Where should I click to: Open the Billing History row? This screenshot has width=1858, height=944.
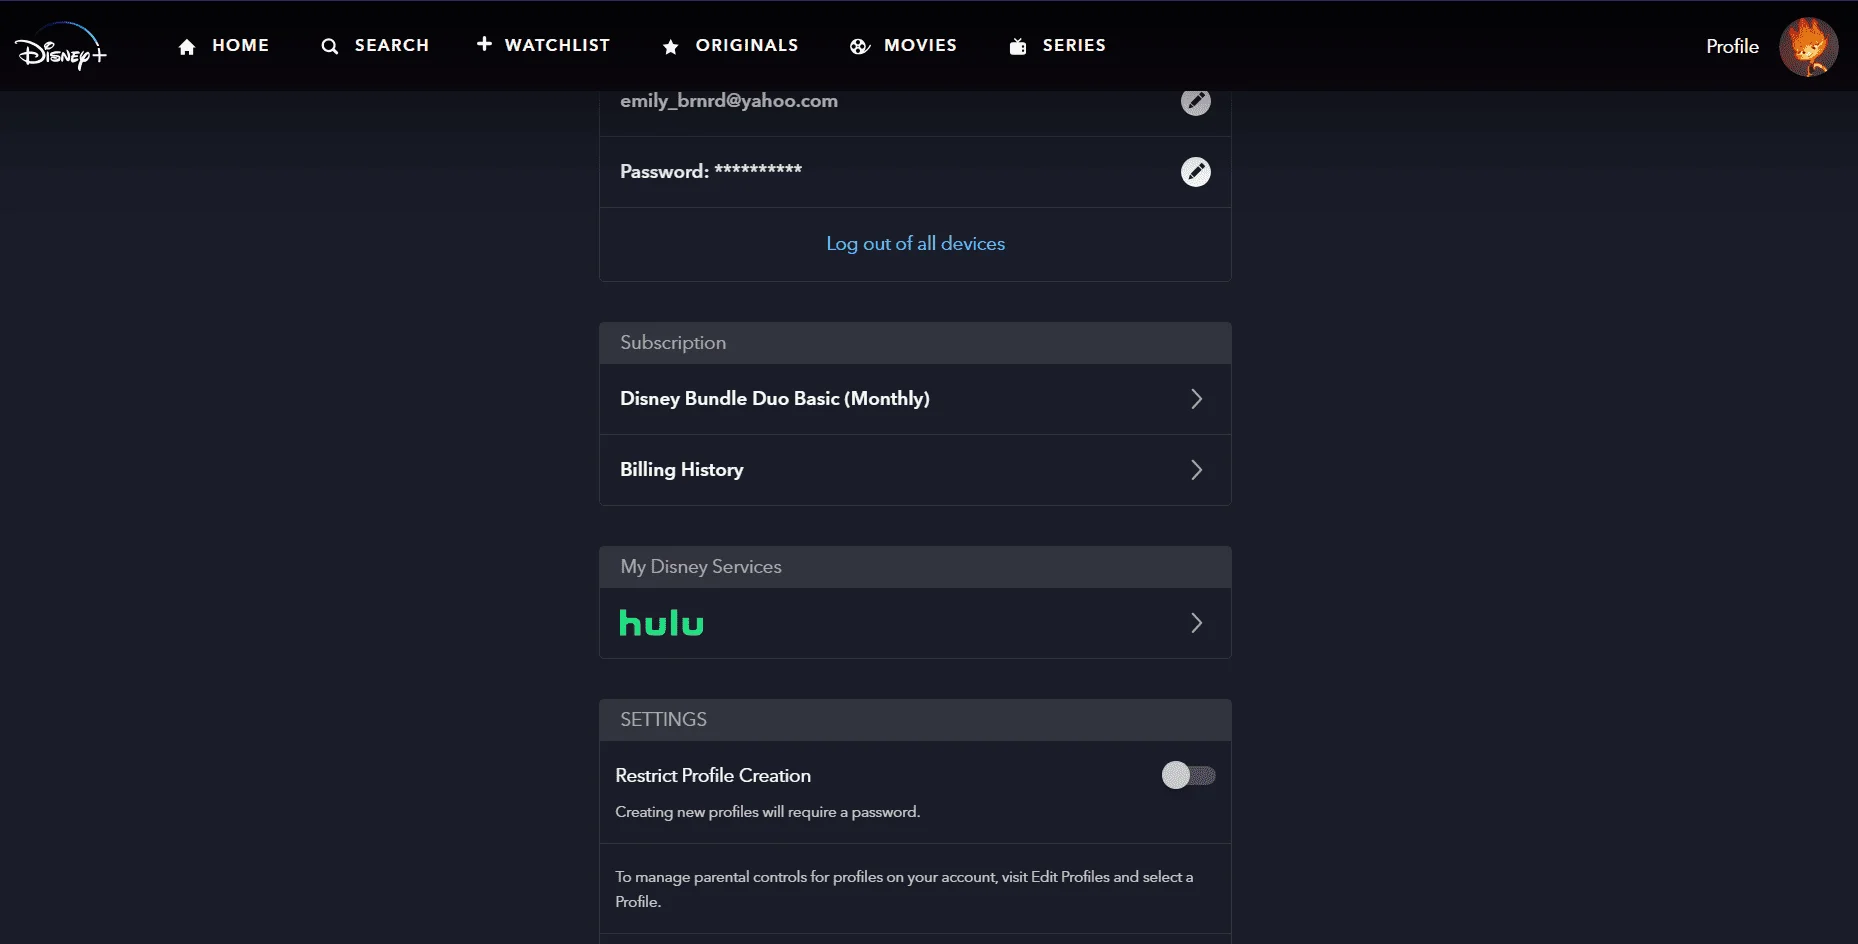(x=915, y=470)
